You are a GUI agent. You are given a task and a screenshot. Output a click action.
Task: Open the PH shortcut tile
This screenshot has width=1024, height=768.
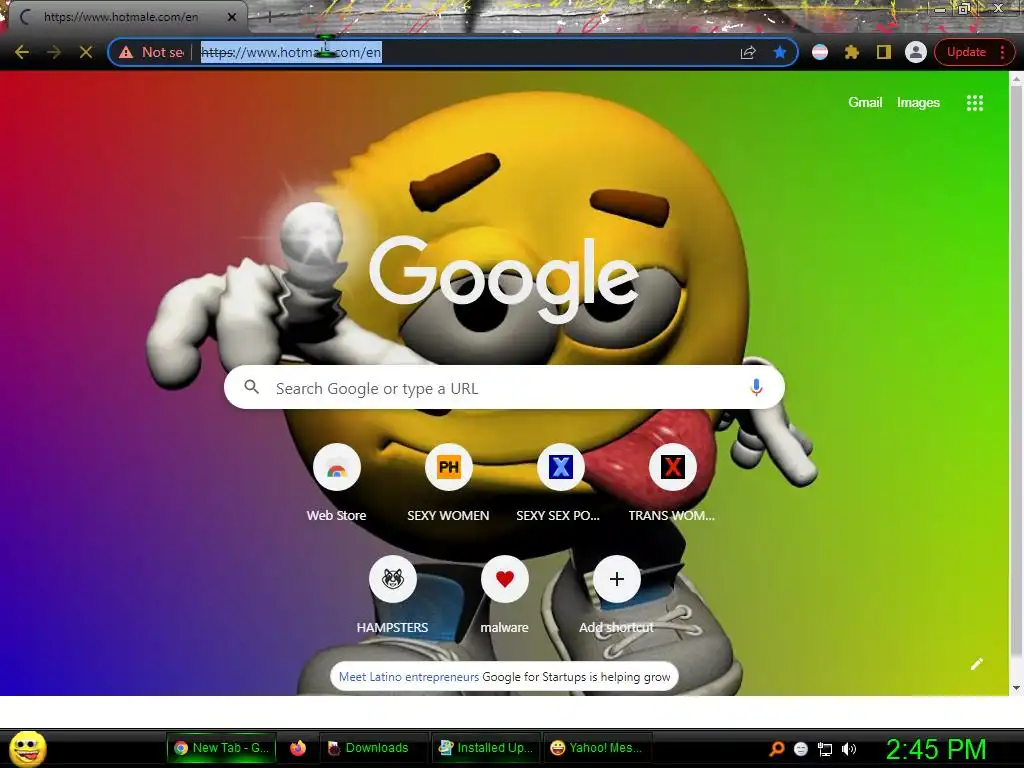tap(448, 484)
